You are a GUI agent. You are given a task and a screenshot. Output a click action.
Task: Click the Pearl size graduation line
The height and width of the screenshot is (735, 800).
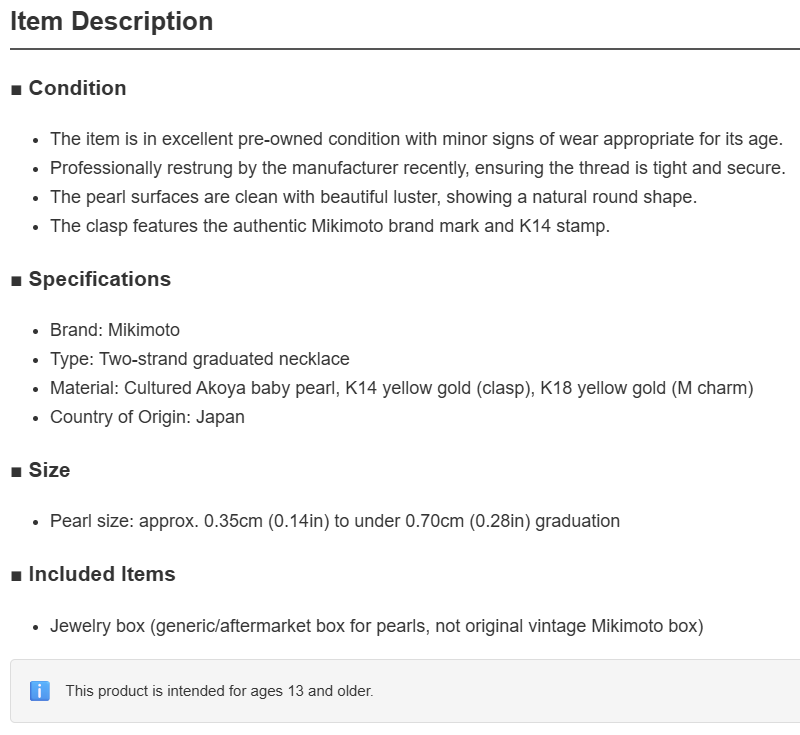click(335, 522)
